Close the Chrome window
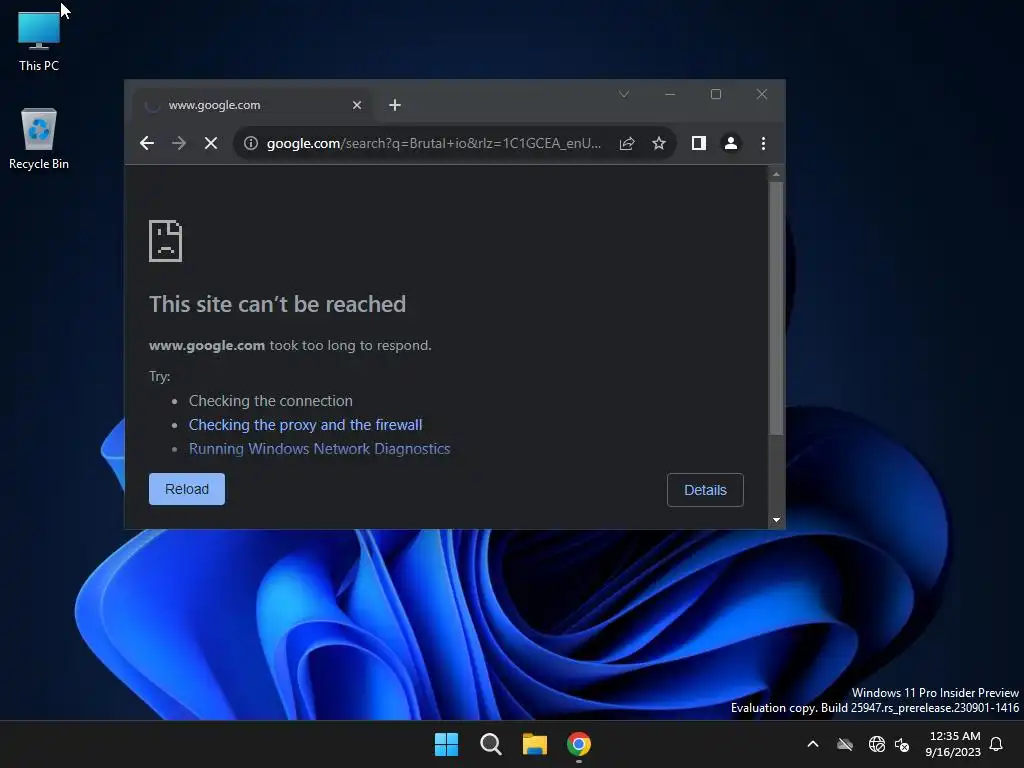Screen dimensions: 1024x768 [762, 94]
